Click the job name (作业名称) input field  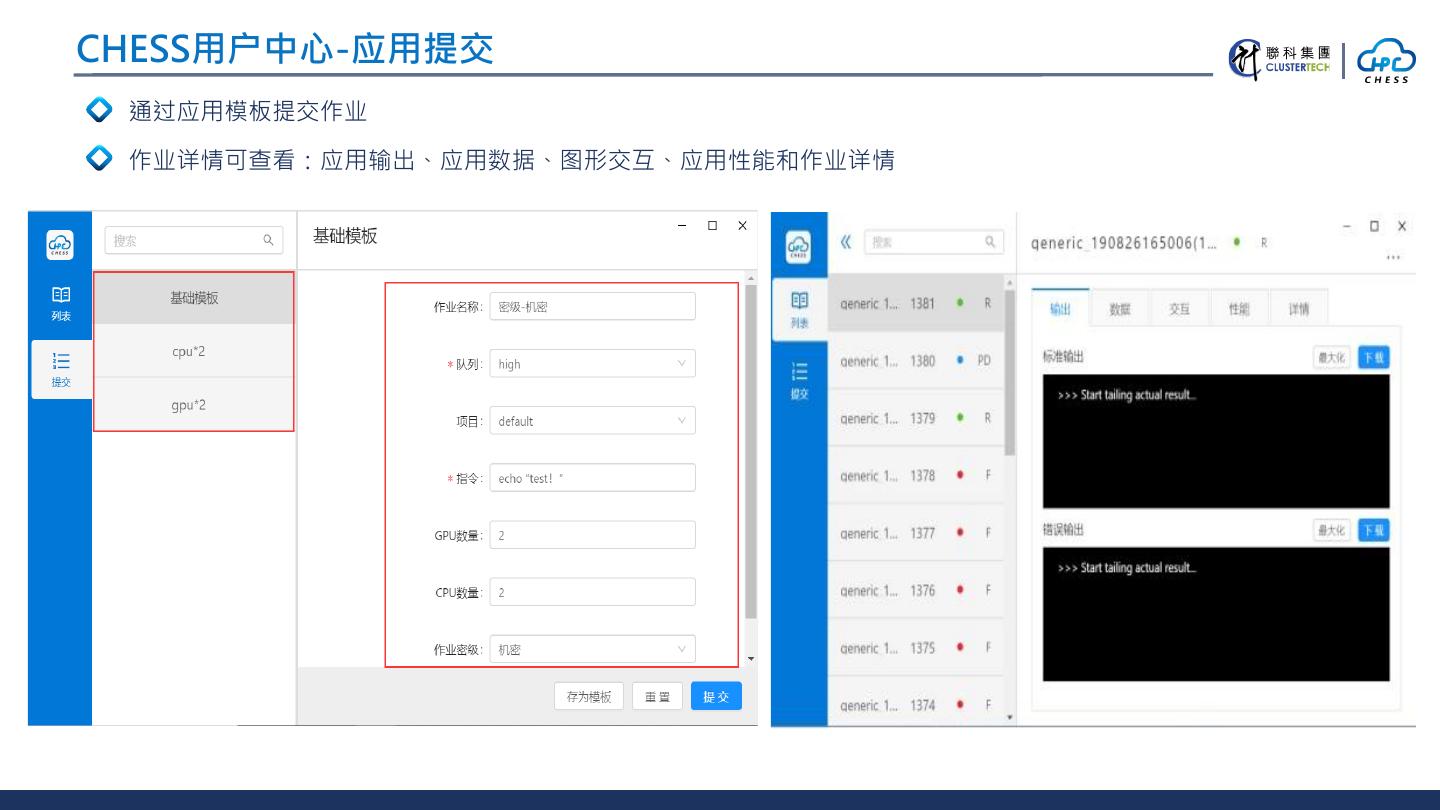(x=592, y=307)
